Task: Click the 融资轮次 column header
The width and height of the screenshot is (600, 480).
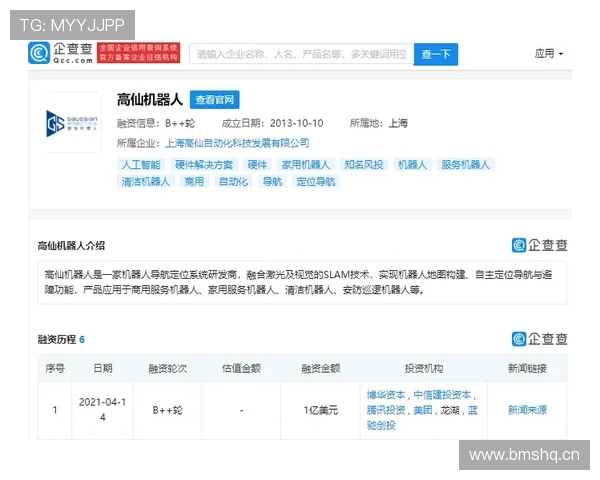Action: tap(168, 369)
